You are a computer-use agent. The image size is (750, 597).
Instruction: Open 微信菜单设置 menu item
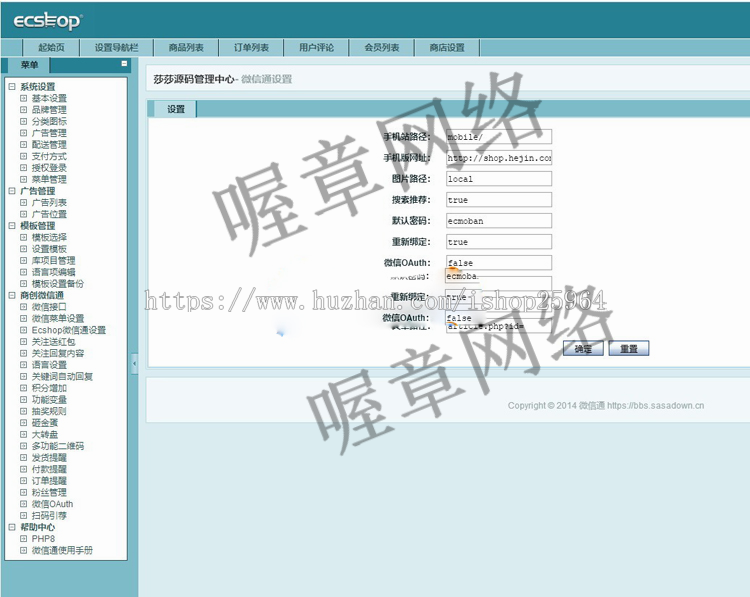[57, 319]
